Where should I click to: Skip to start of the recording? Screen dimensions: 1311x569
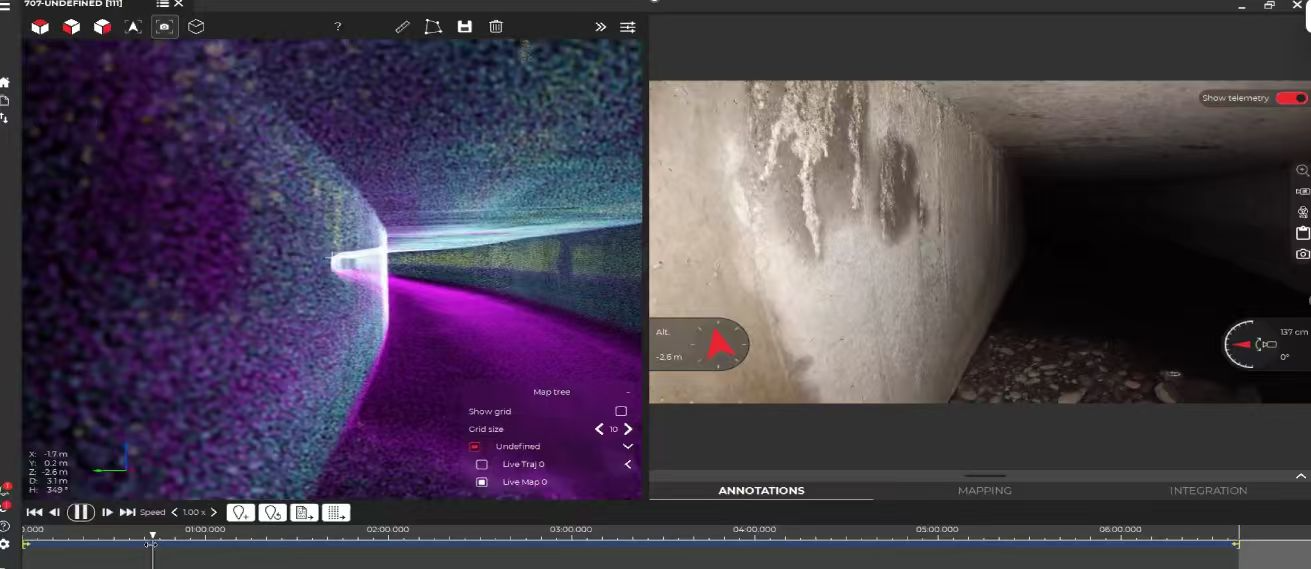34,512
